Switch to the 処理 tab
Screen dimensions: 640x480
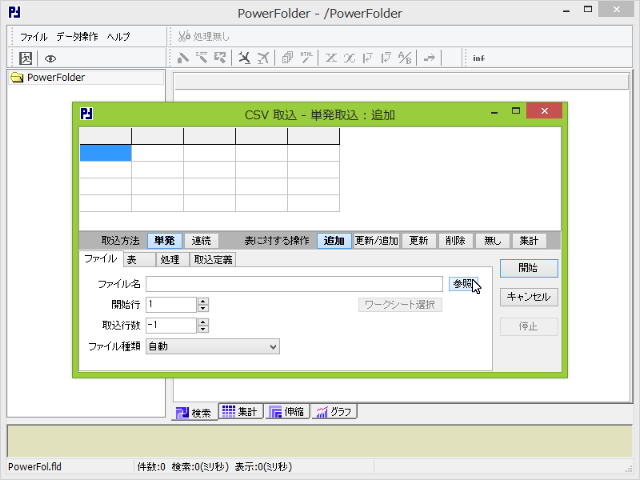(x=170, y=260)
